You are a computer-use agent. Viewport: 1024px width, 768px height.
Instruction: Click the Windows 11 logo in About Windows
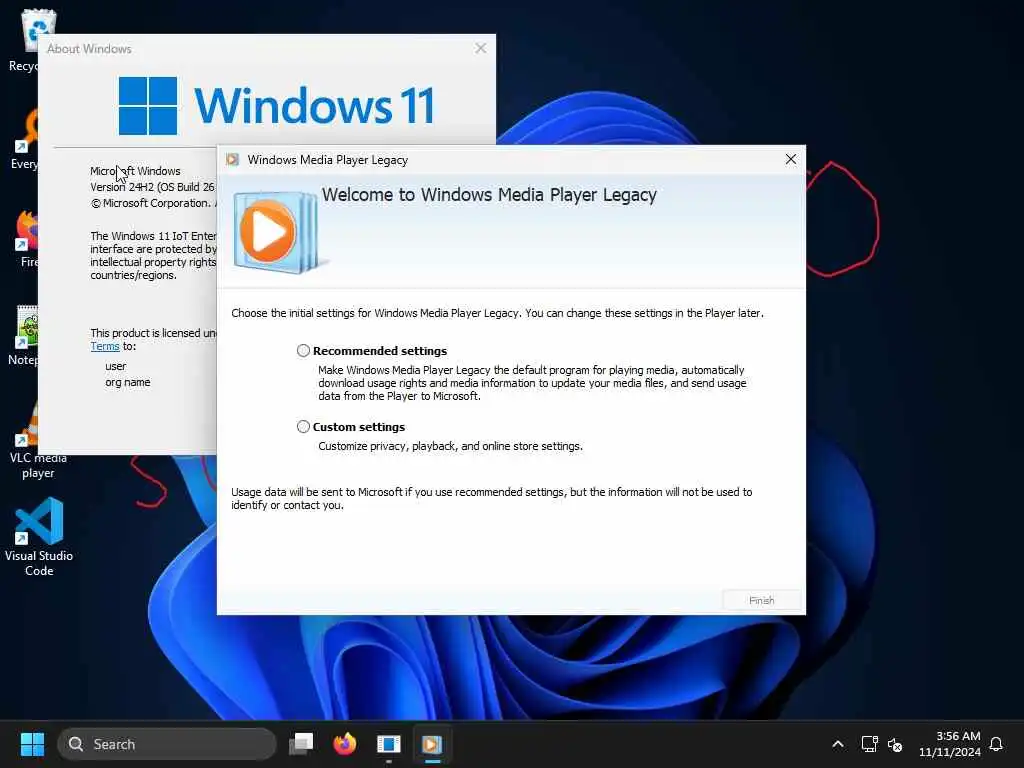(x=276, y=106)
